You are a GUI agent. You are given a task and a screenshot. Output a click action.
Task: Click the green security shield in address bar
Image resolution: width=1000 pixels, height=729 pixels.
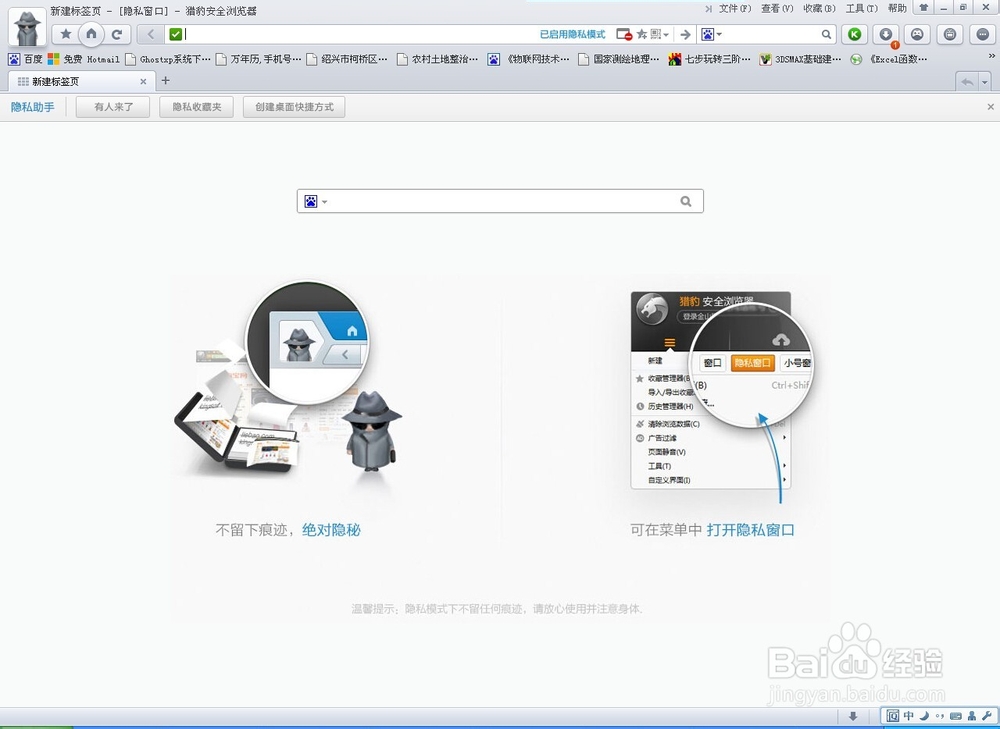176,34
